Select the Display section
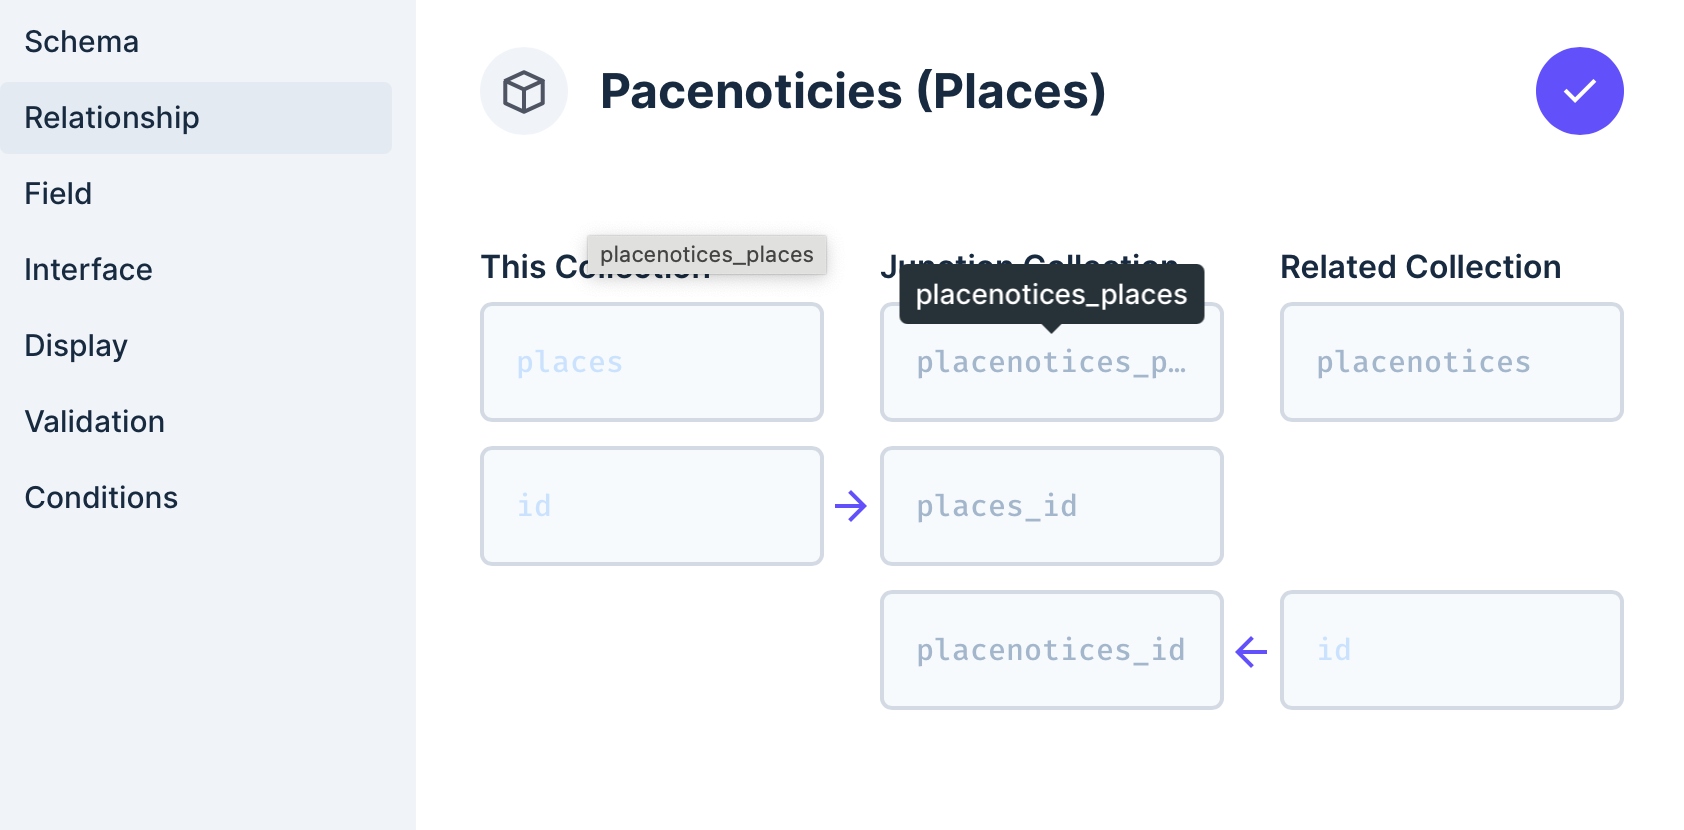Screen dimensions: 1684x830 [x=75, y=345]
